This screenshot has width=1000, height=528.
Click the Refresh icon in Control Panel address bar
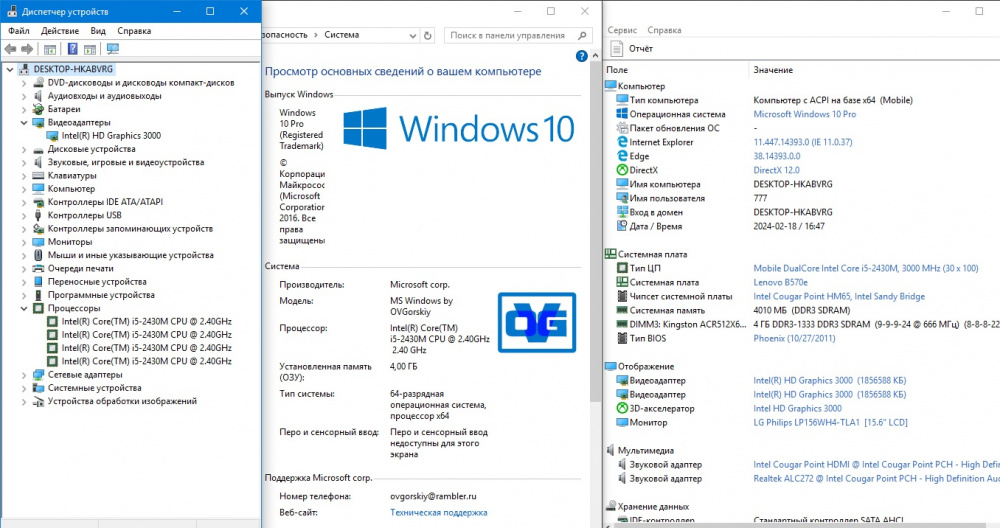(x=428, y=36)
